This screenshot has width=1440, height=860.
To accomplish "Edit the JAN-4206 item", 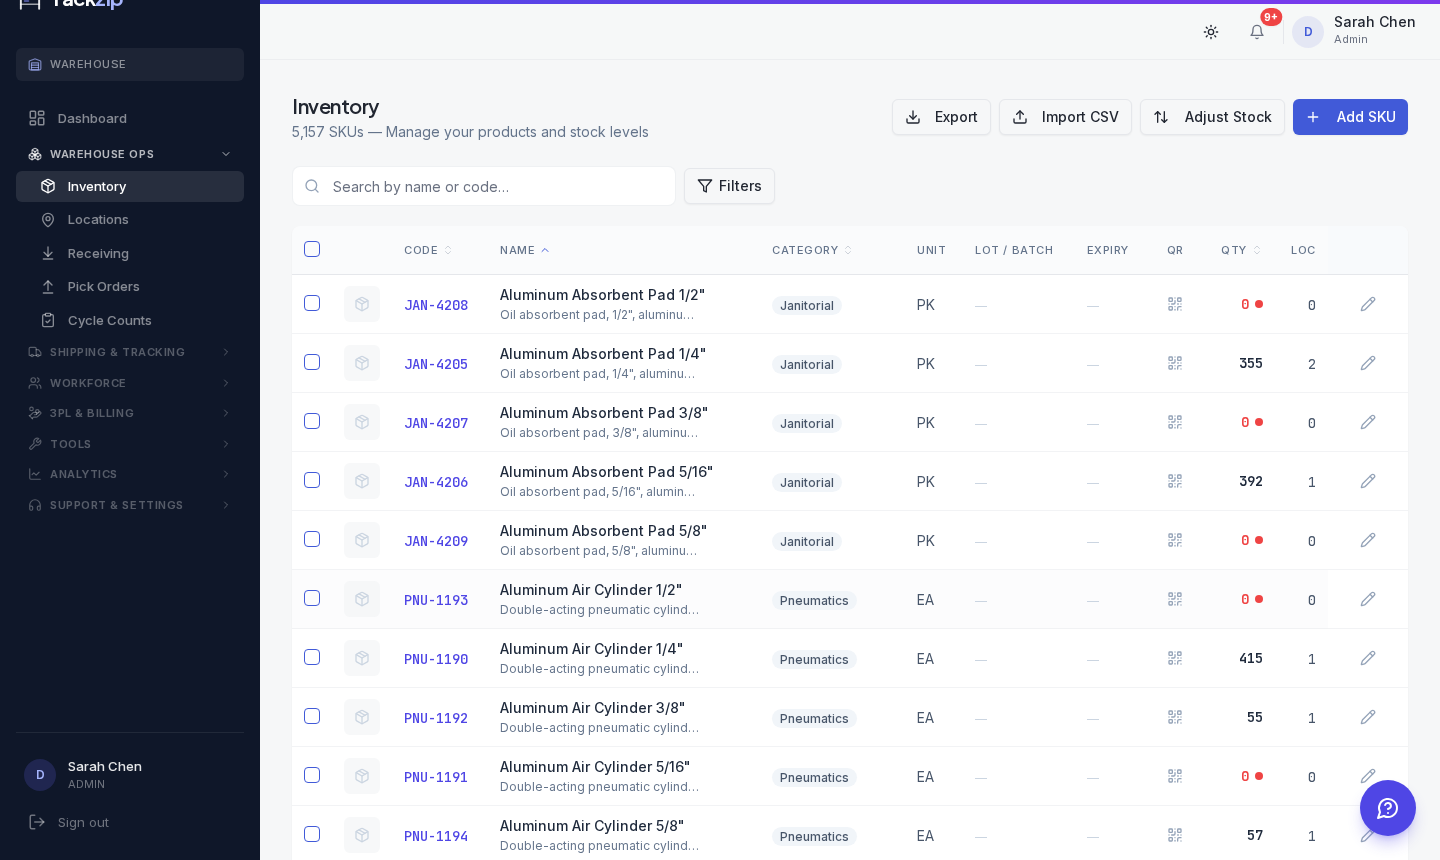I will [1368, 481].
